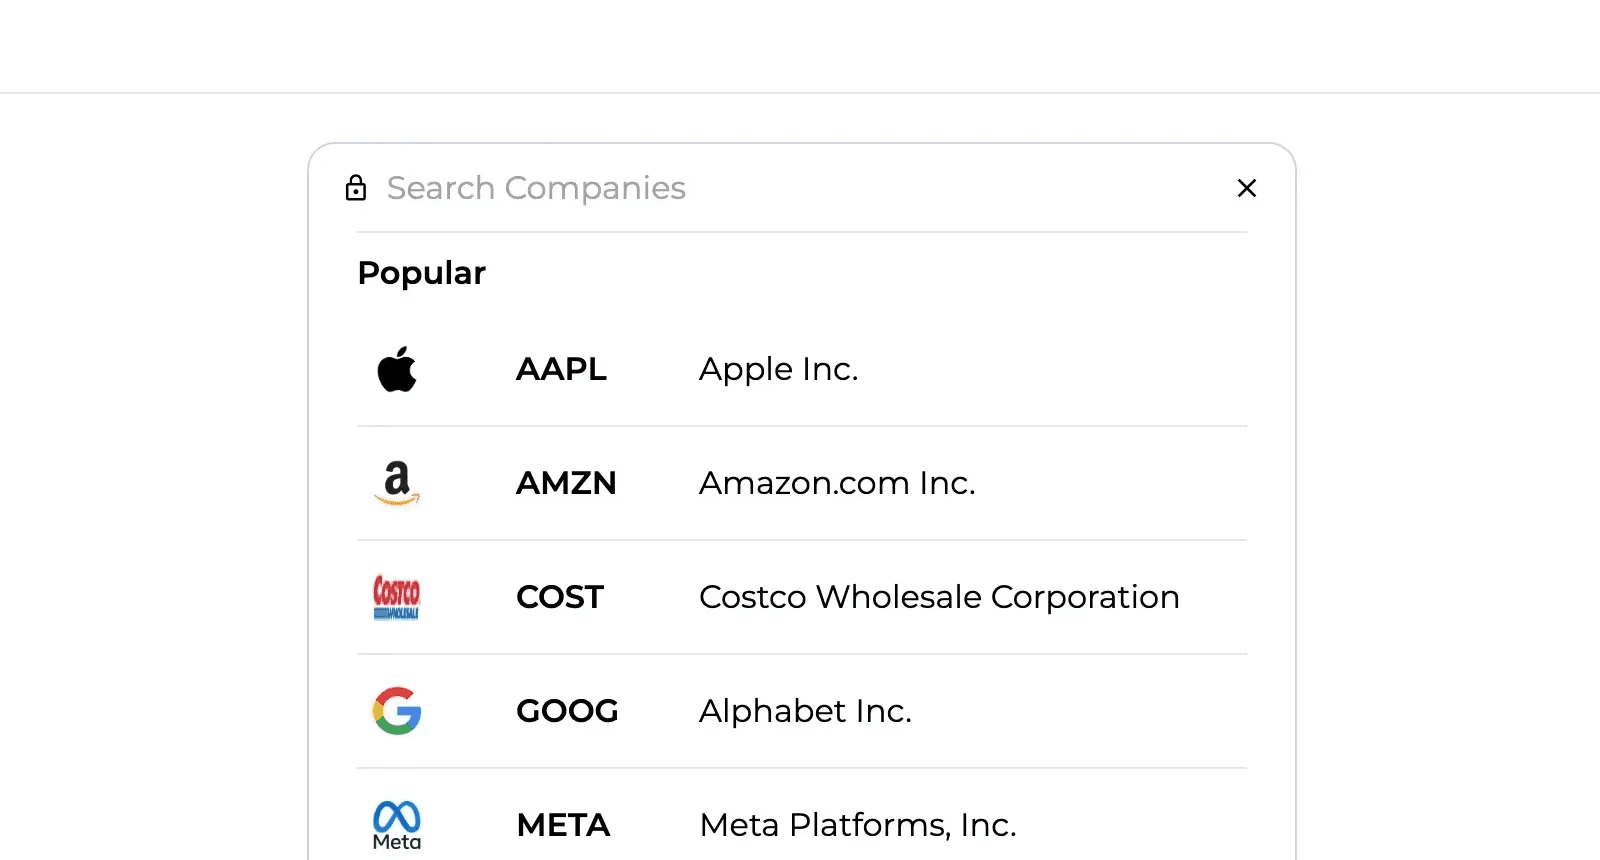Click the lock icon in search bar

click(356, 188)
